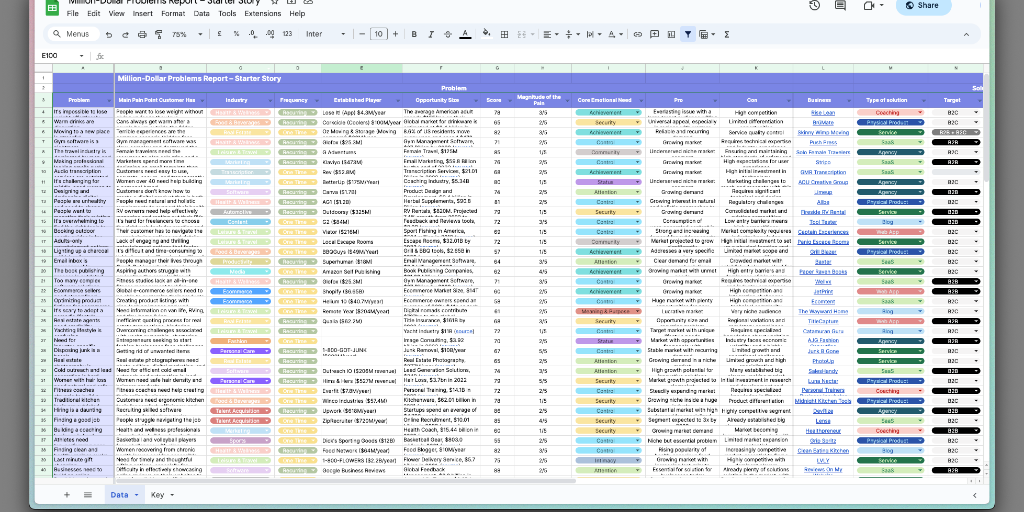Screen dimensions: 1024x512
Task: Select the Paint format tool
Action: pyautogui.click(x=158, y=34)
